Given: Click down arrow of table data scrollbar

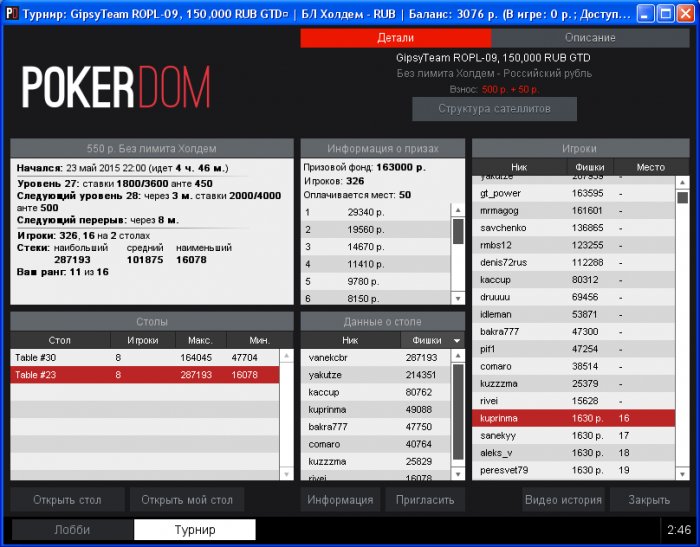Looking at the screenshot, I should (458, 474).
